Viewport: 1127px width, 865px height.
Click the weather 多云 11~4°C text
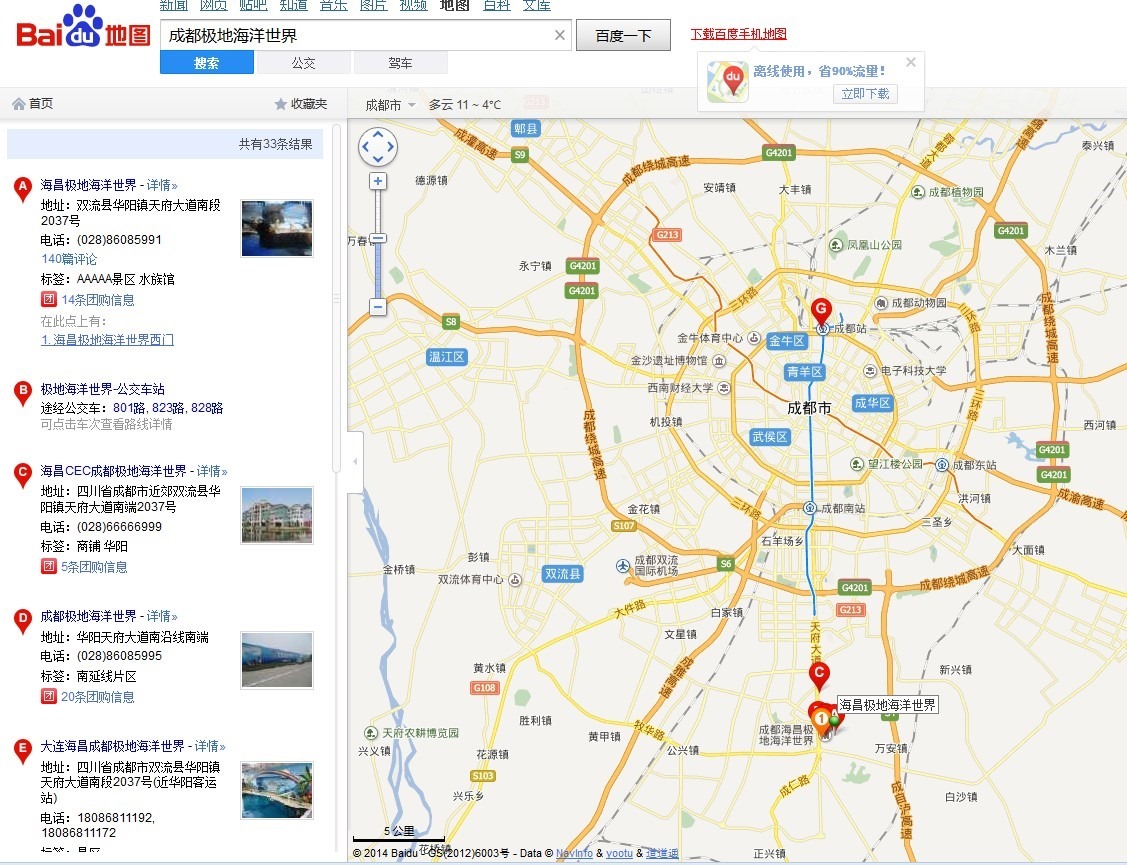[465, 105]
